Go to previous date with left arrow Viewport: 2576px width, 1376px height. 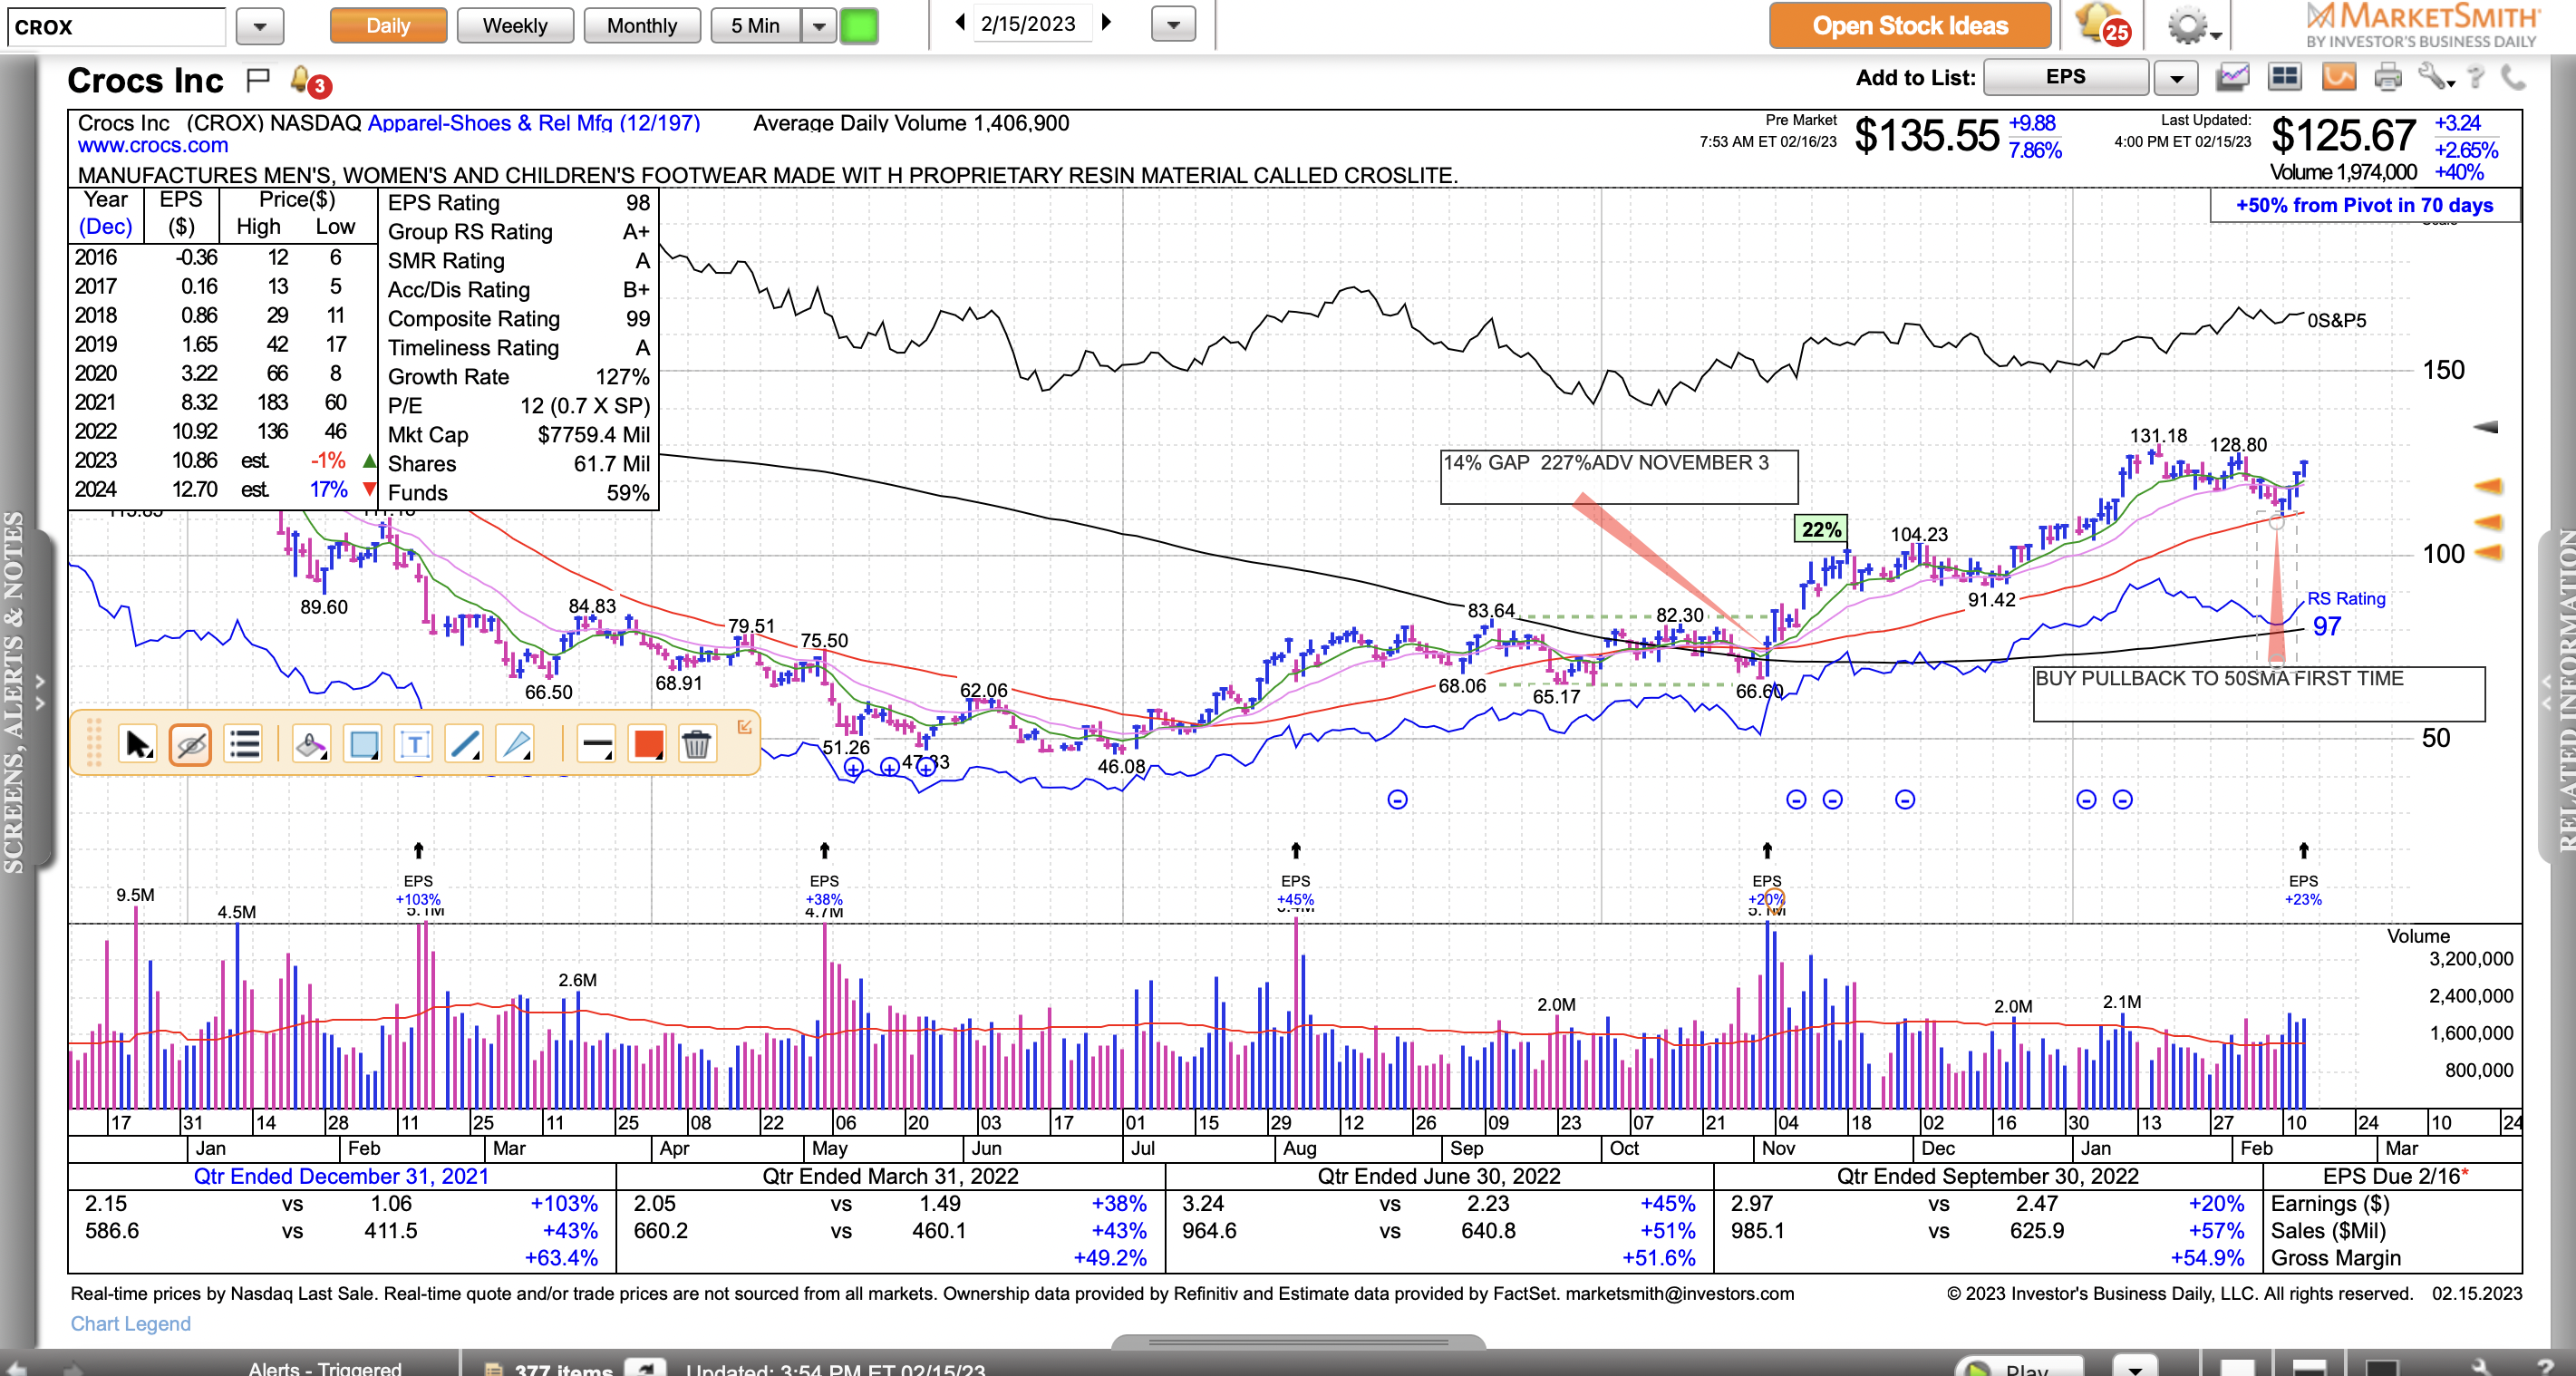tap(960, 22)
